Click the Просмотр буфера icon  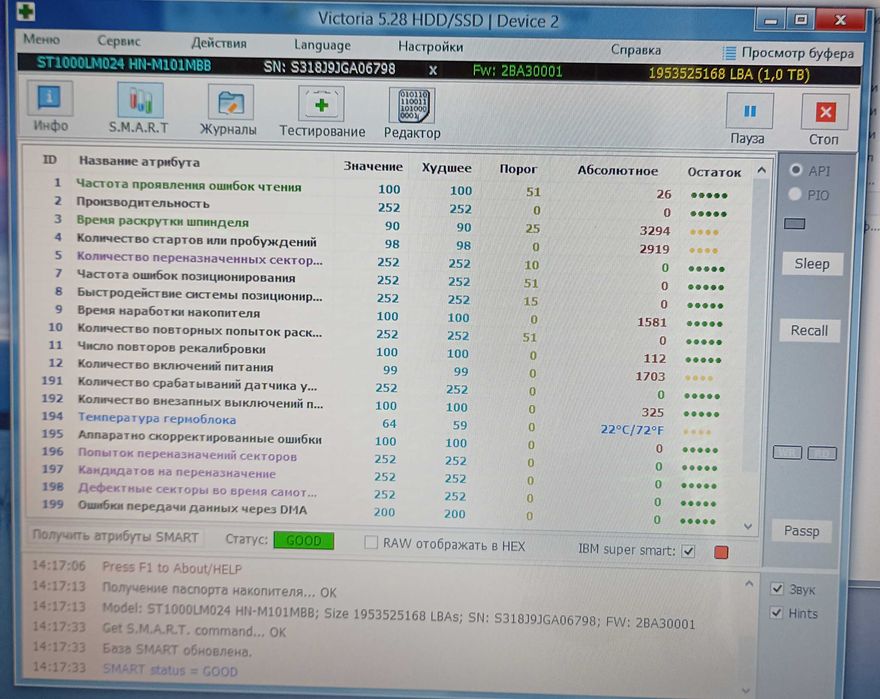pos(729,53)
